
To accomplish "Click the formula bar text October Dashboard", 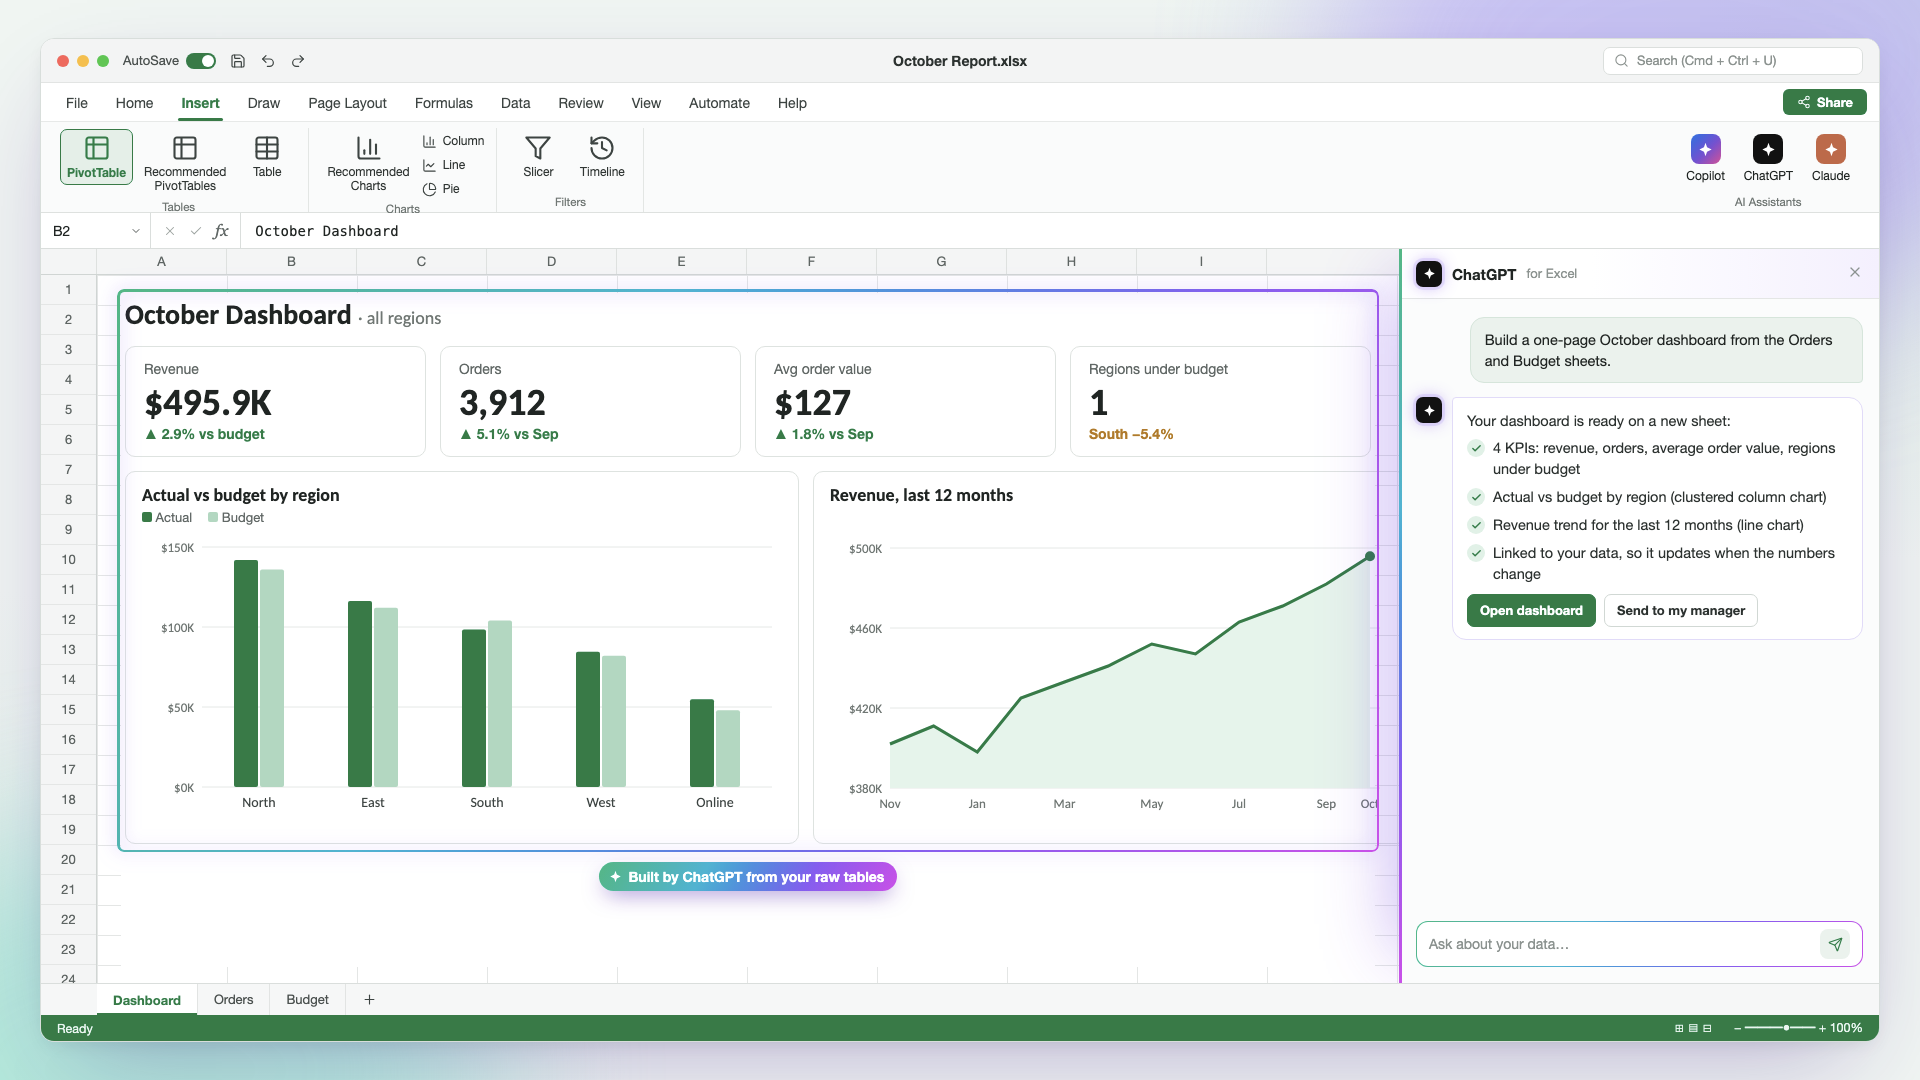I will pyautogui.click(x=326, y=231).
